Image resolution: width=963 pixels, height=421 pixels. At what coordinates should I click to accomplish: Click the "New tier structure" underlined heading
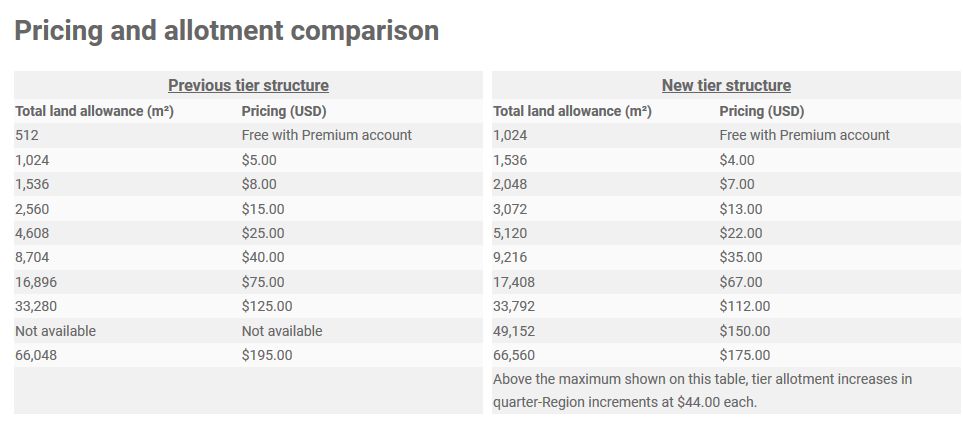point(726,85)
